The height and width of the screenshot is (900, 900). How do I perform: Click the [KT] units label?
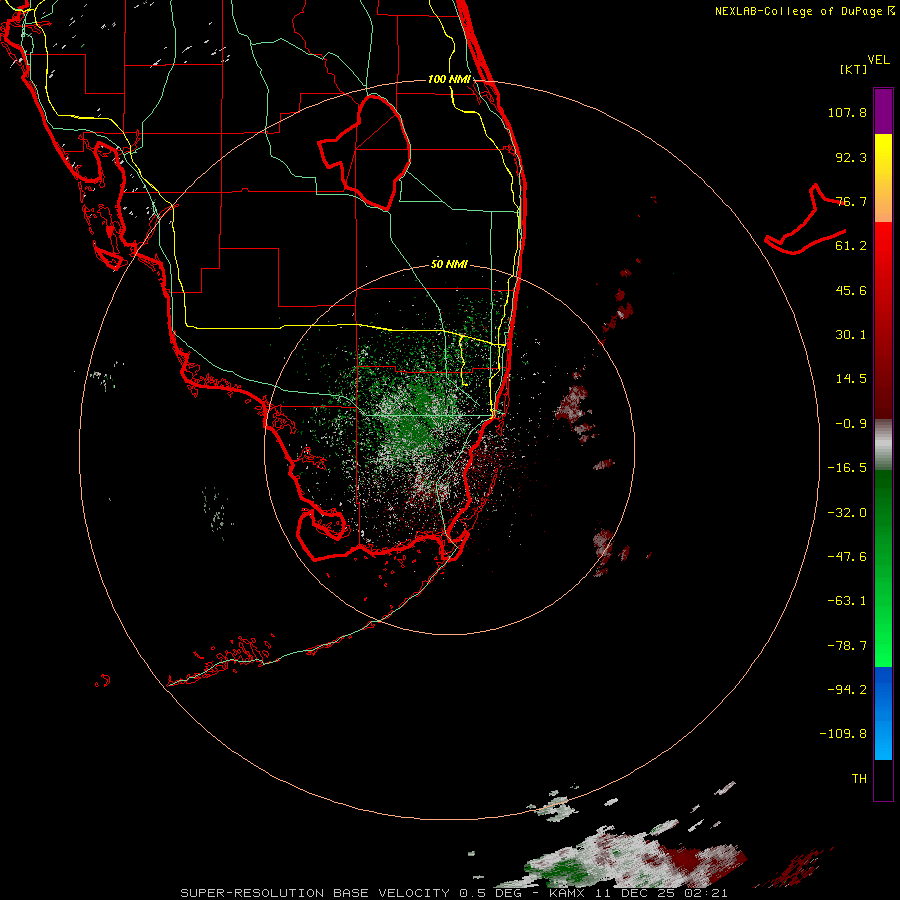[x=854, y=69]
